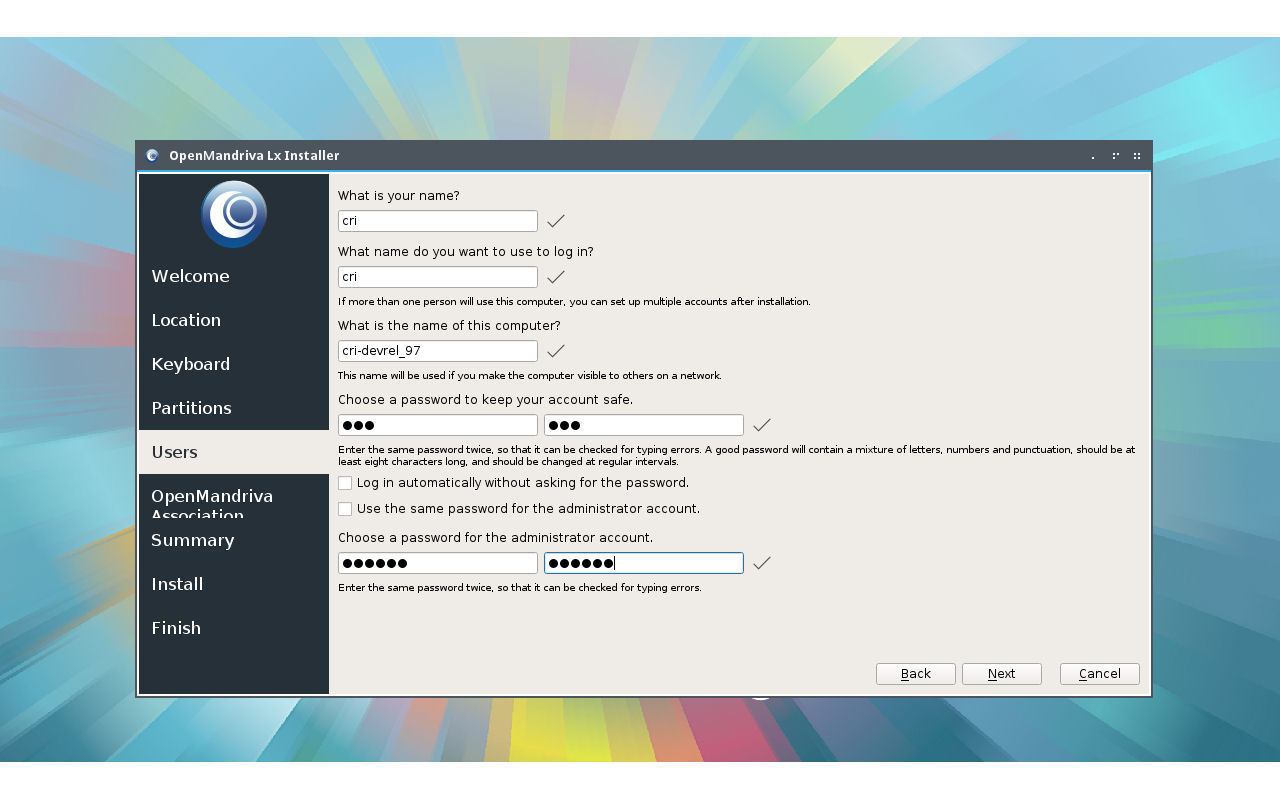Click the checkmark beside the name field

pos(556,221)
